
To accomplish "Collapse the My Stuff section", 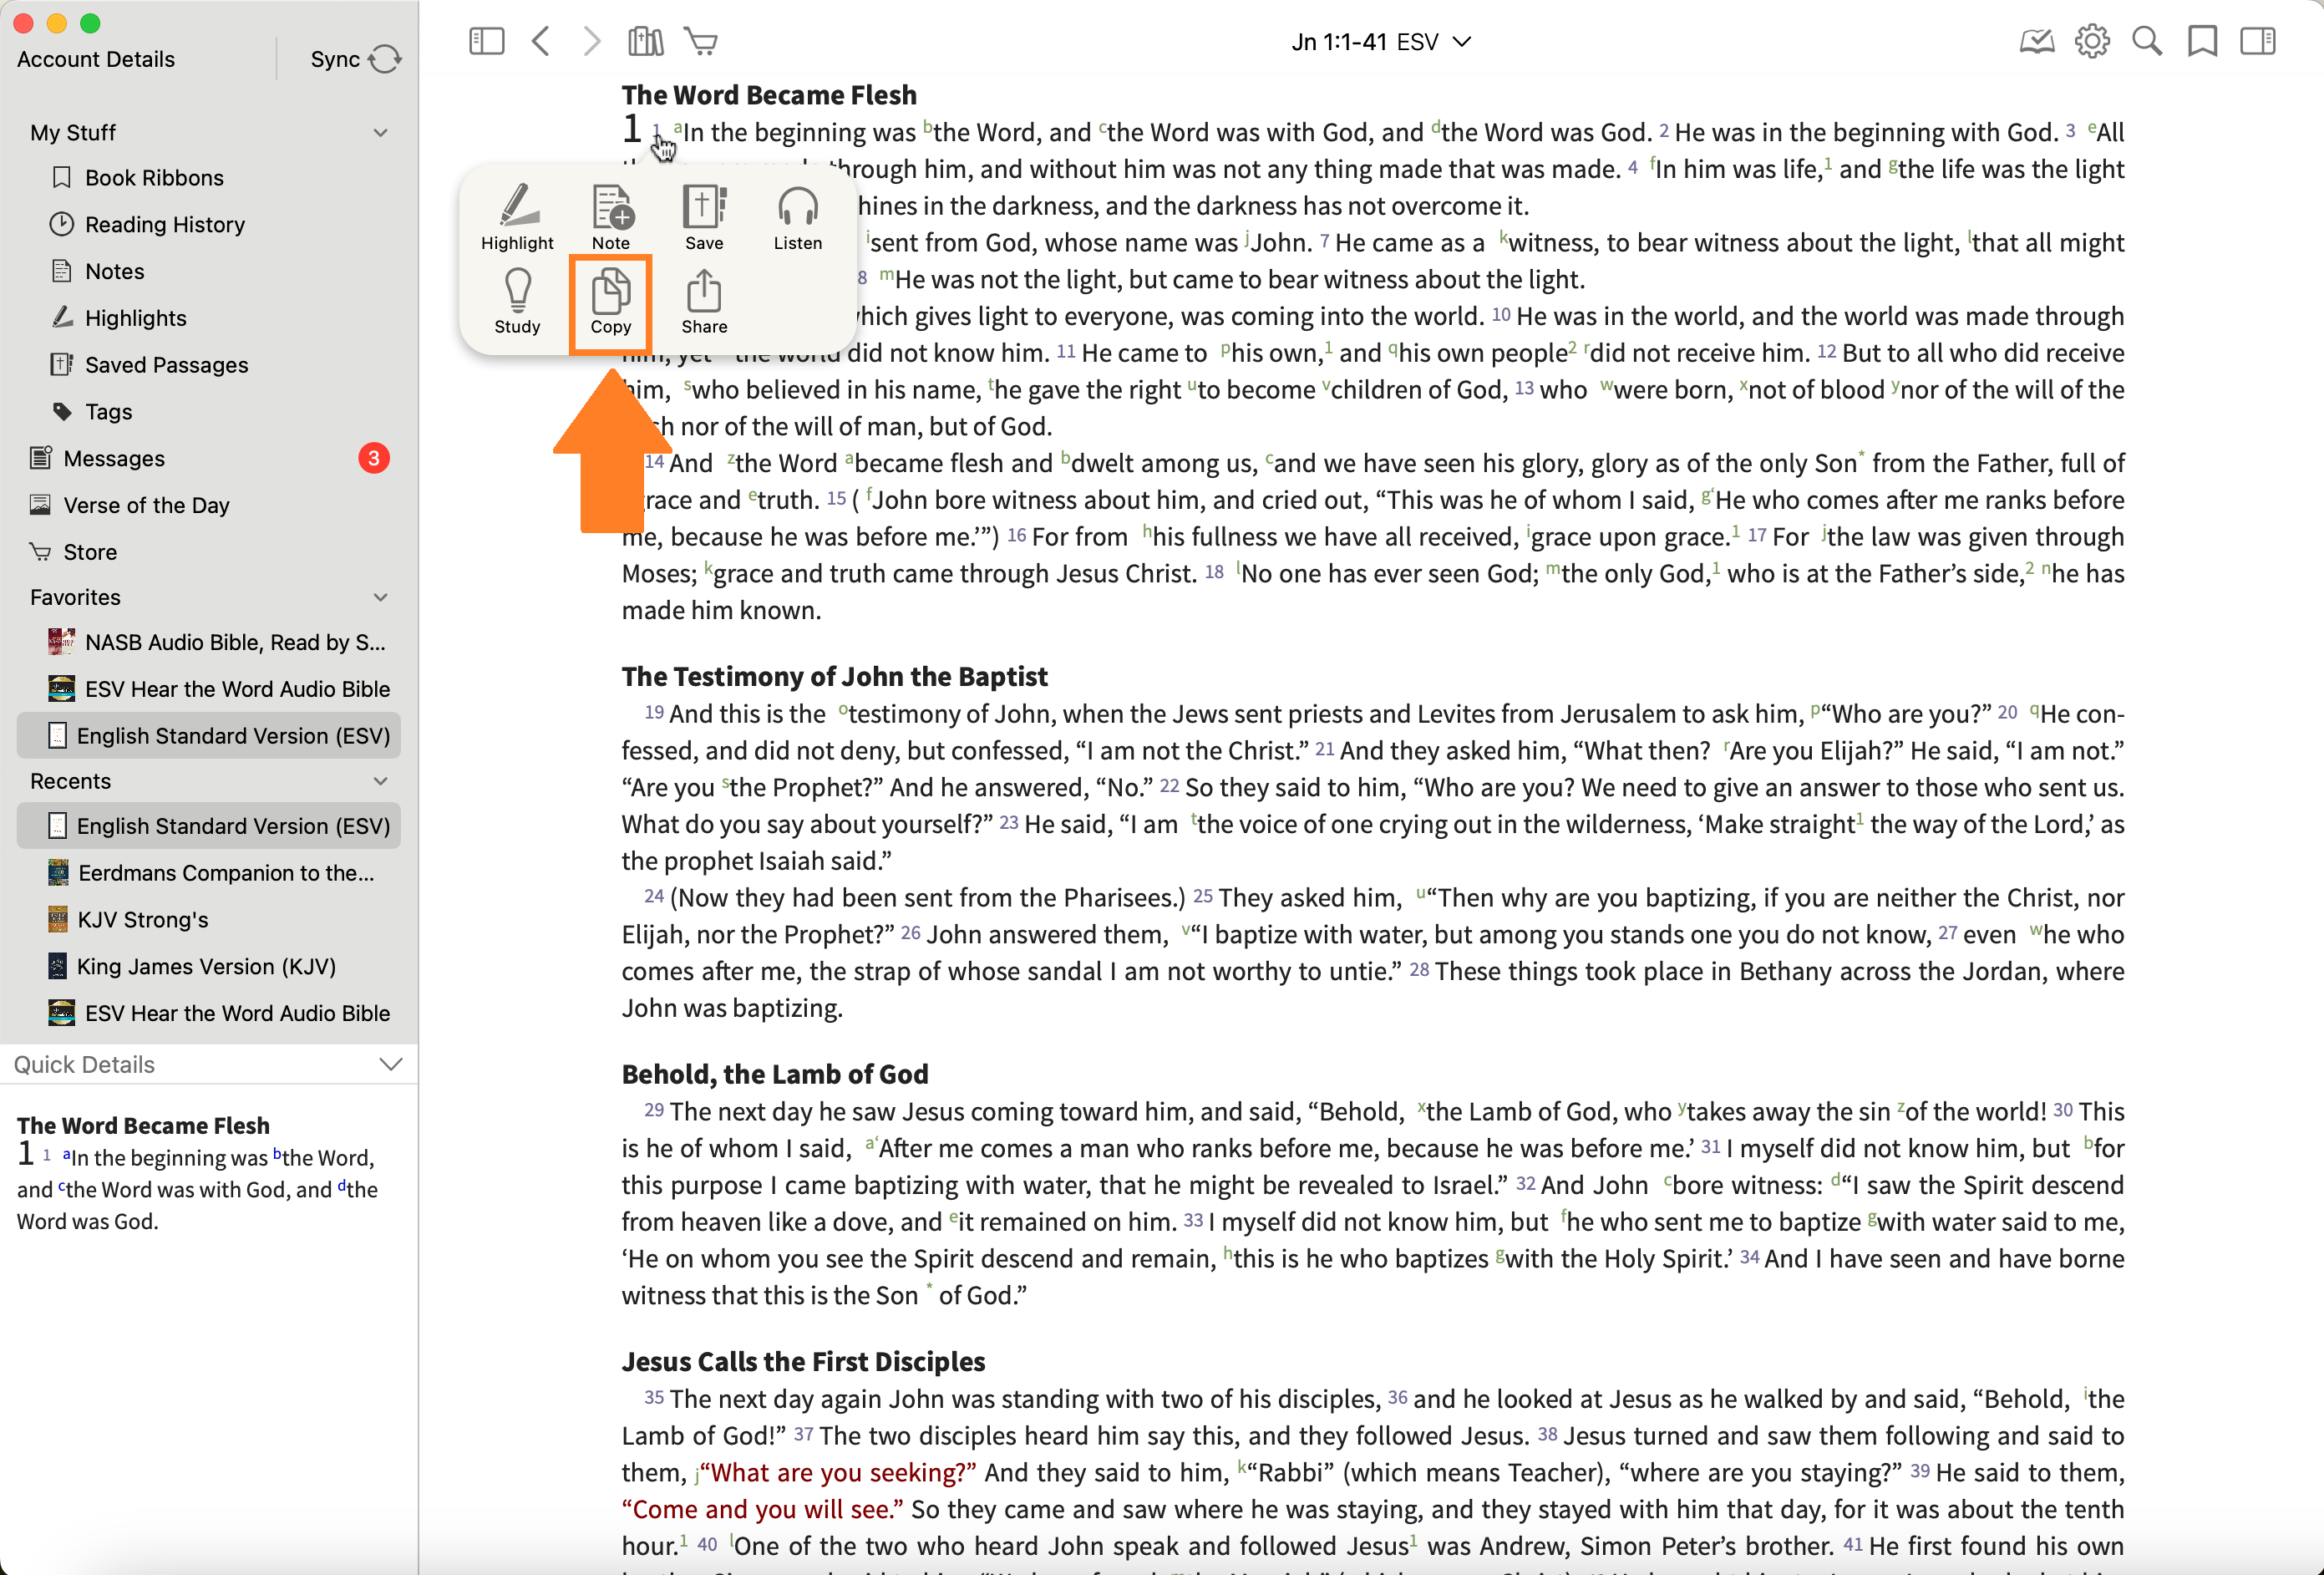I will 380,132.
